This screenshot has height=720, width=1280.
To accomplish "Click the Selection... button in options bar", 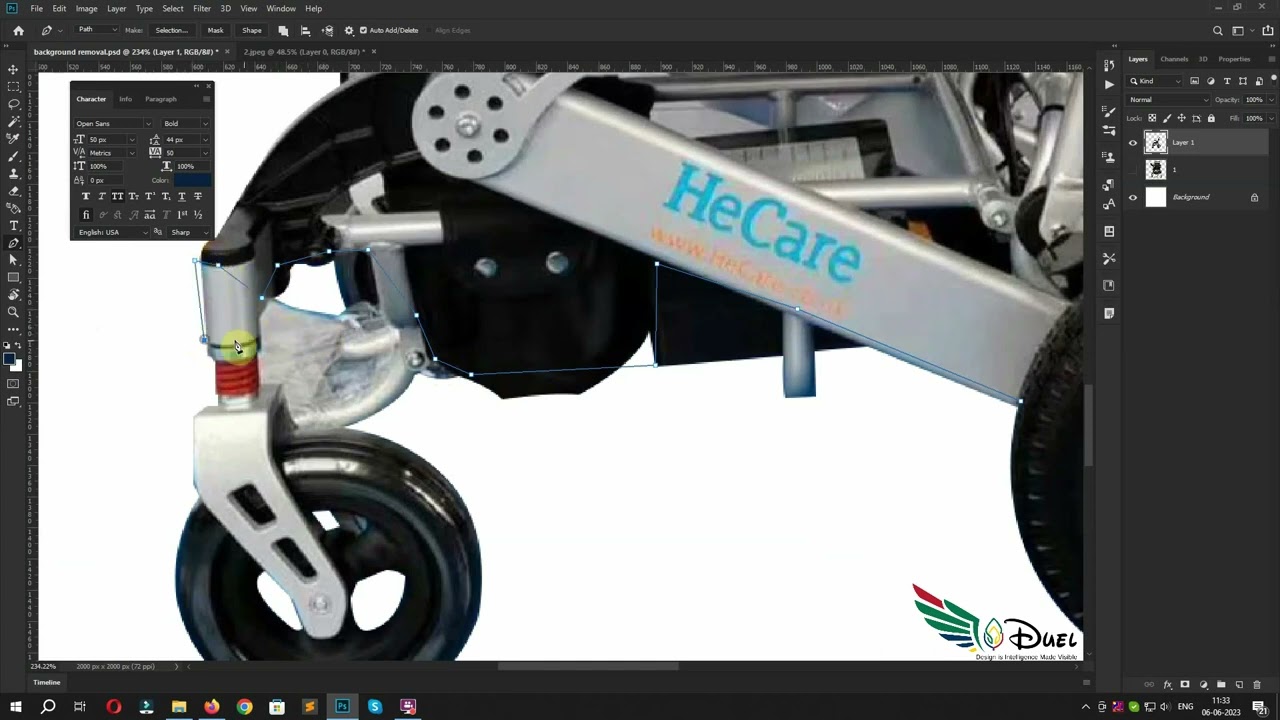I will [172, 30].
